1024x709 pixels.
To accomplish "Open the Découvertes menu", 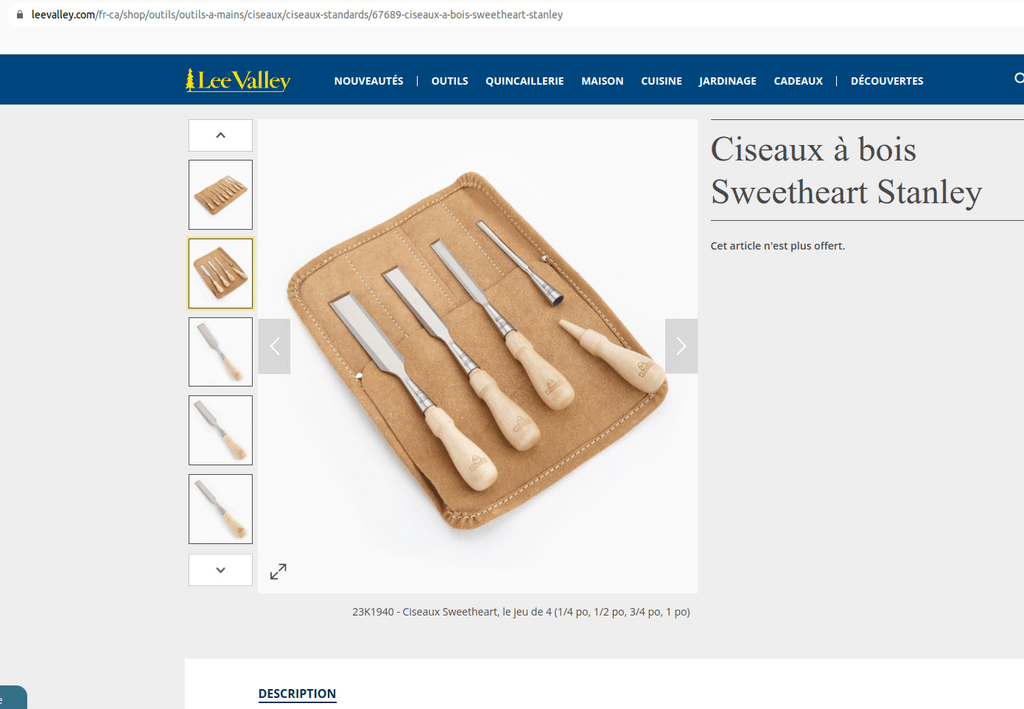I will 887,81.
